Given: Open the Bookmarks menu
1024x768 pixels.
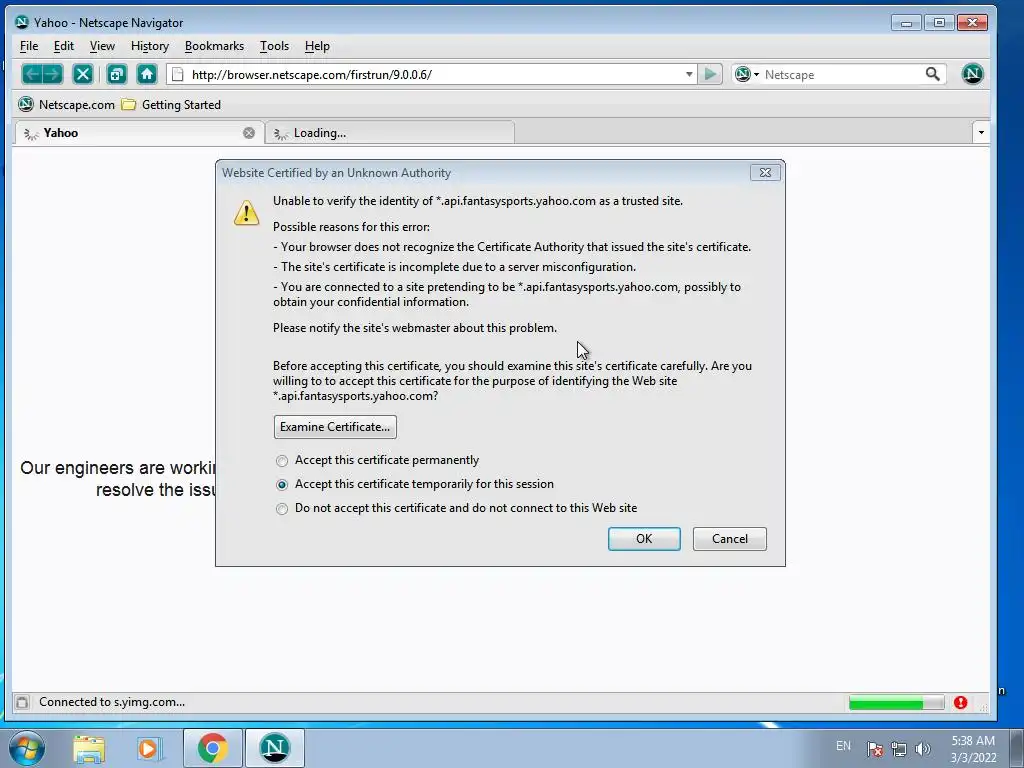Looking at the screenshot, I should (214, 46).
